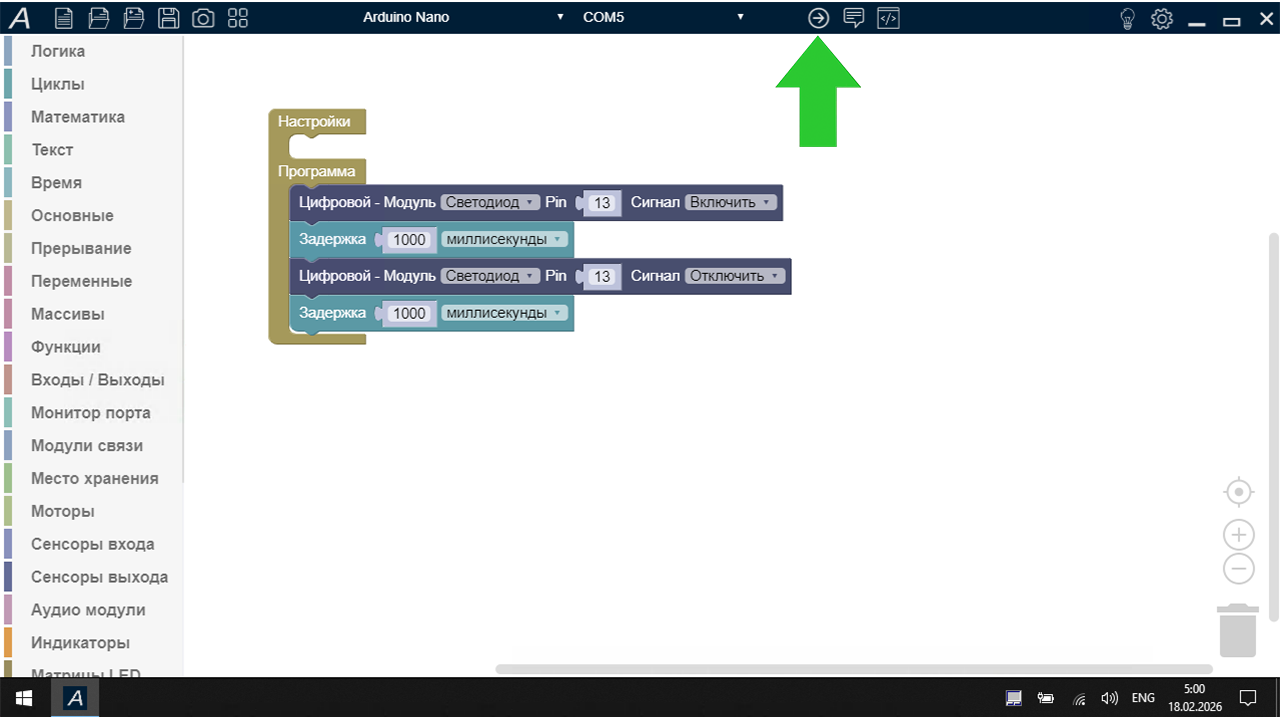Screen dimensions: 1280x717
Task: Open the Включить signal dropdown
Action: pyautogui.click(x=730, y=202)
